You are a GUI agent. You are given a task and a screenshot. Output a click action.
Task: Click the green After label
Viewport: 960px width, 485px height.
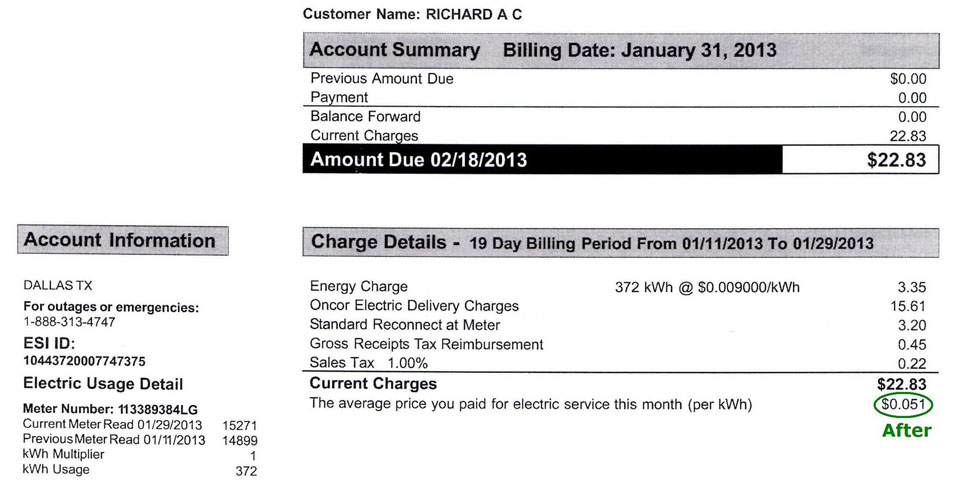pos(906,430)
